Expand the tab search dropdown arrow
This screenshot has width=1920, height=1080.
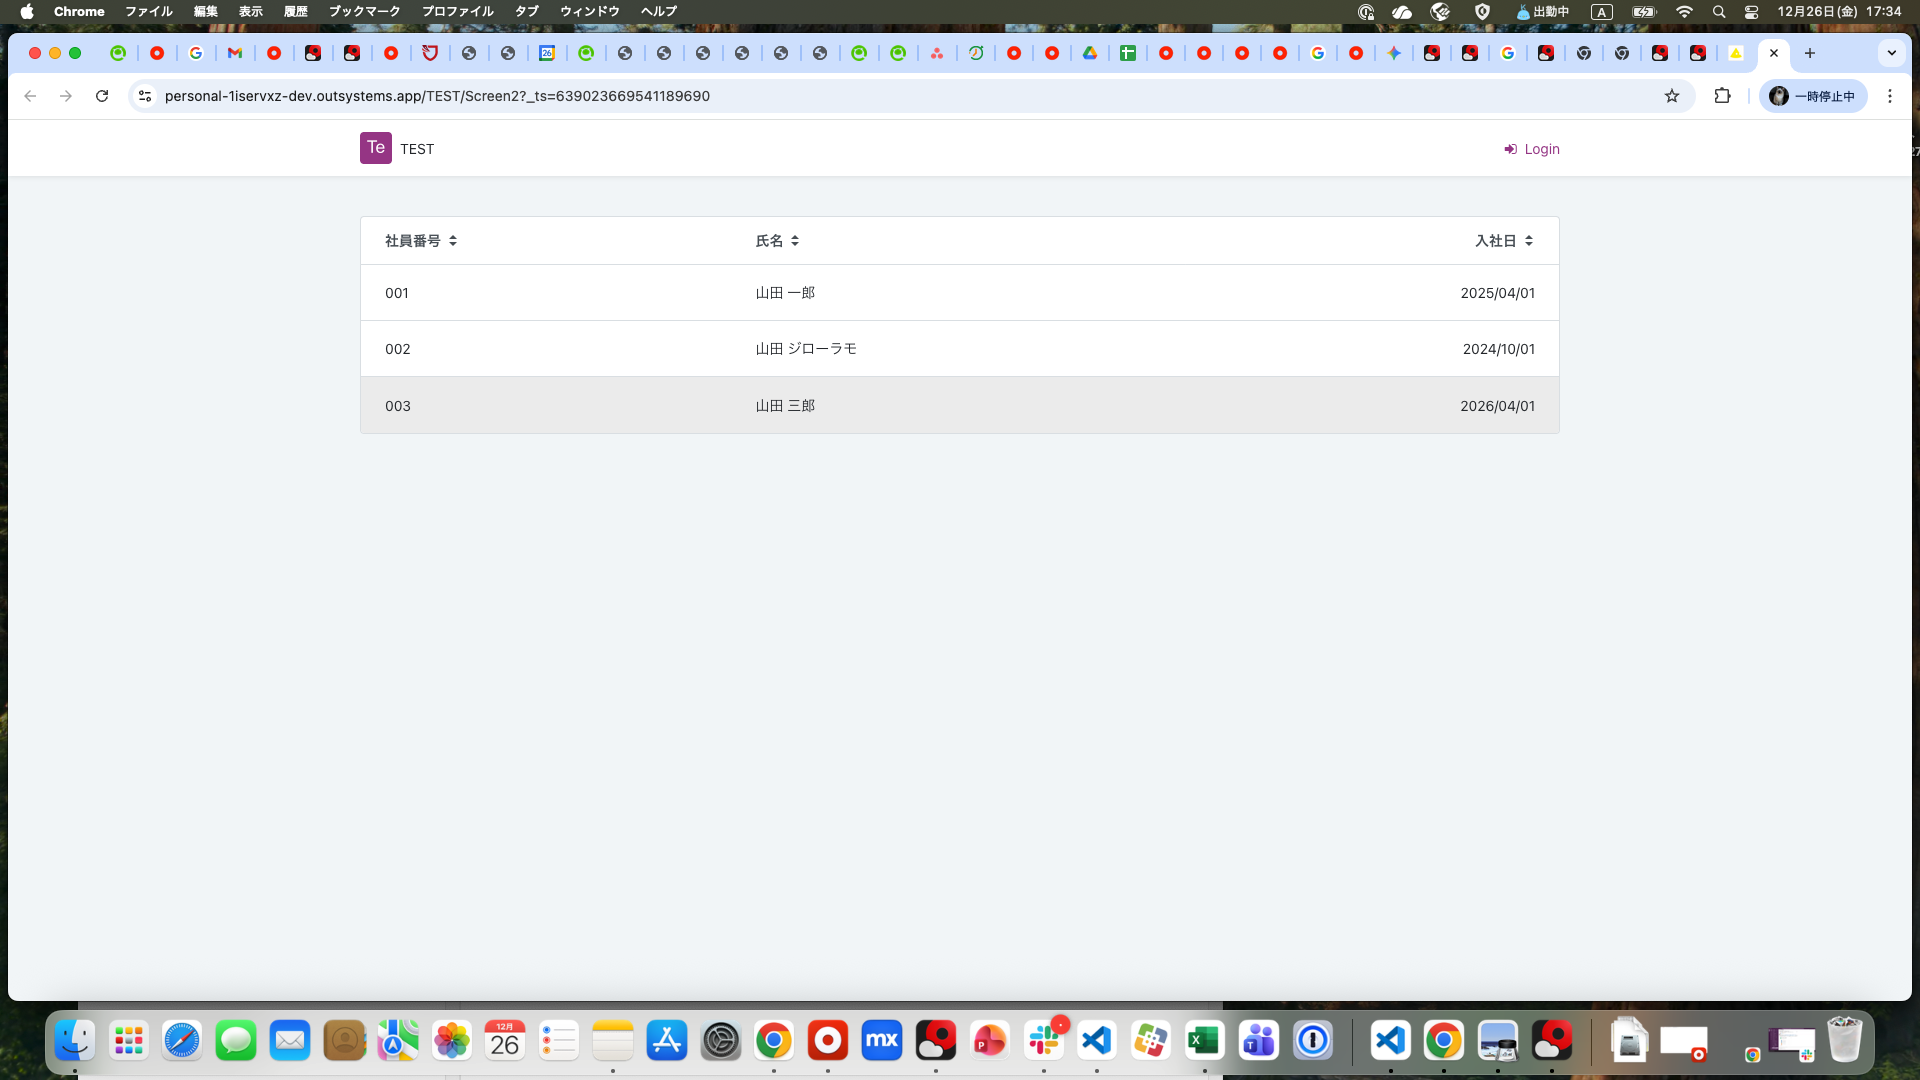pyautogui.click(x=1891, y=53)
